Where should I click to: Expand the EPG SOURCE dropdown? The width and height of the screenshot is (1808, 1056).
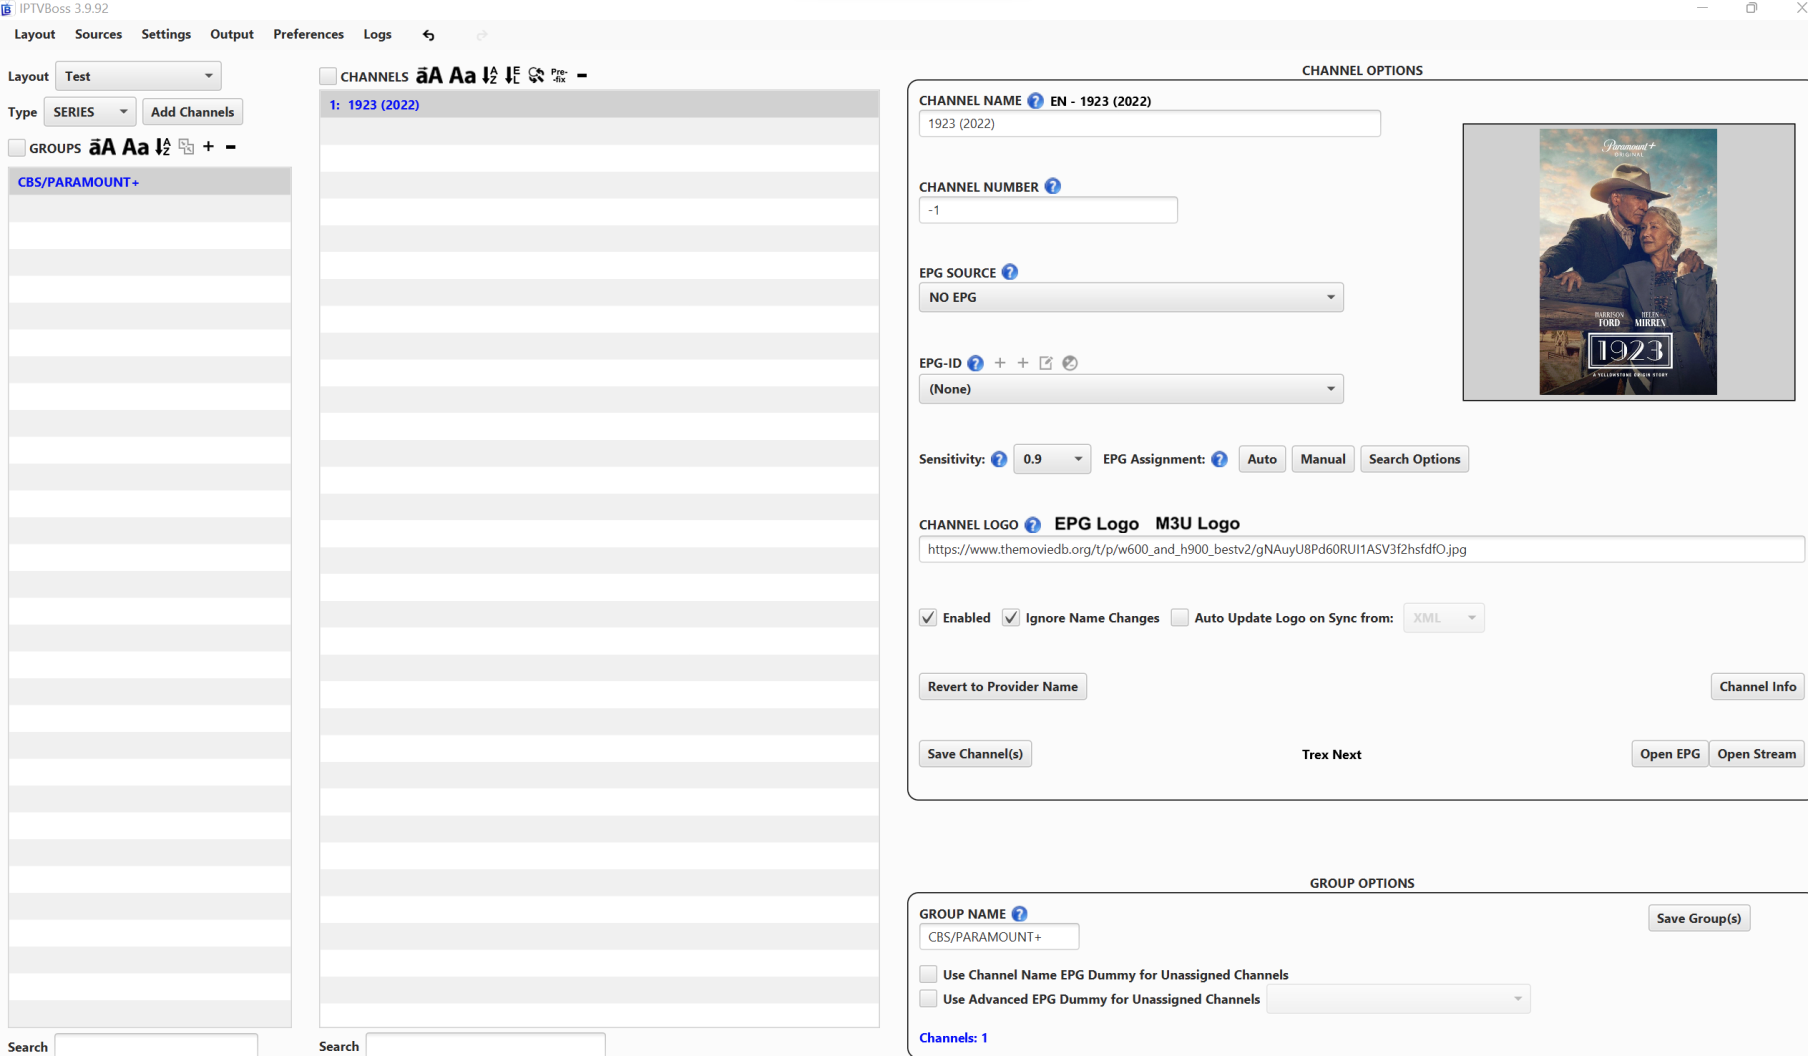pyautogui.click(x=1130, y=297)
